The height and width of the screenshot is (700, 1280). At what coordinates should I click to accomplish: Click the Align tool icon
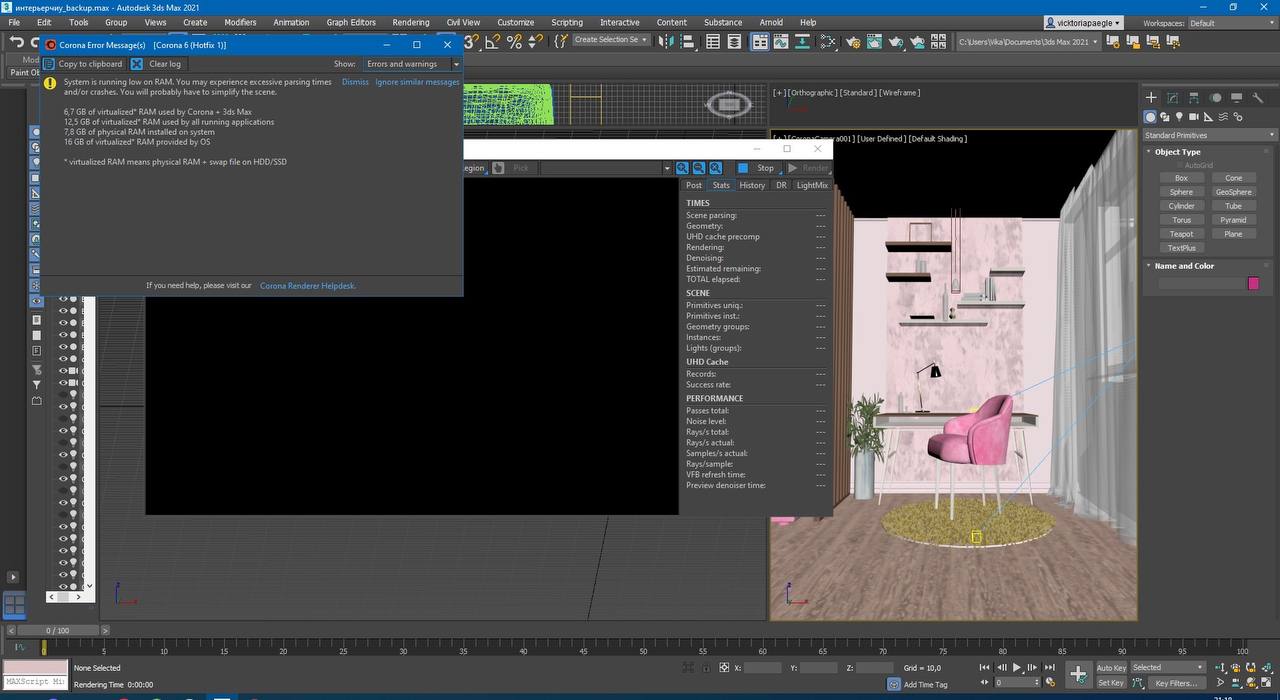coord(689,42)
